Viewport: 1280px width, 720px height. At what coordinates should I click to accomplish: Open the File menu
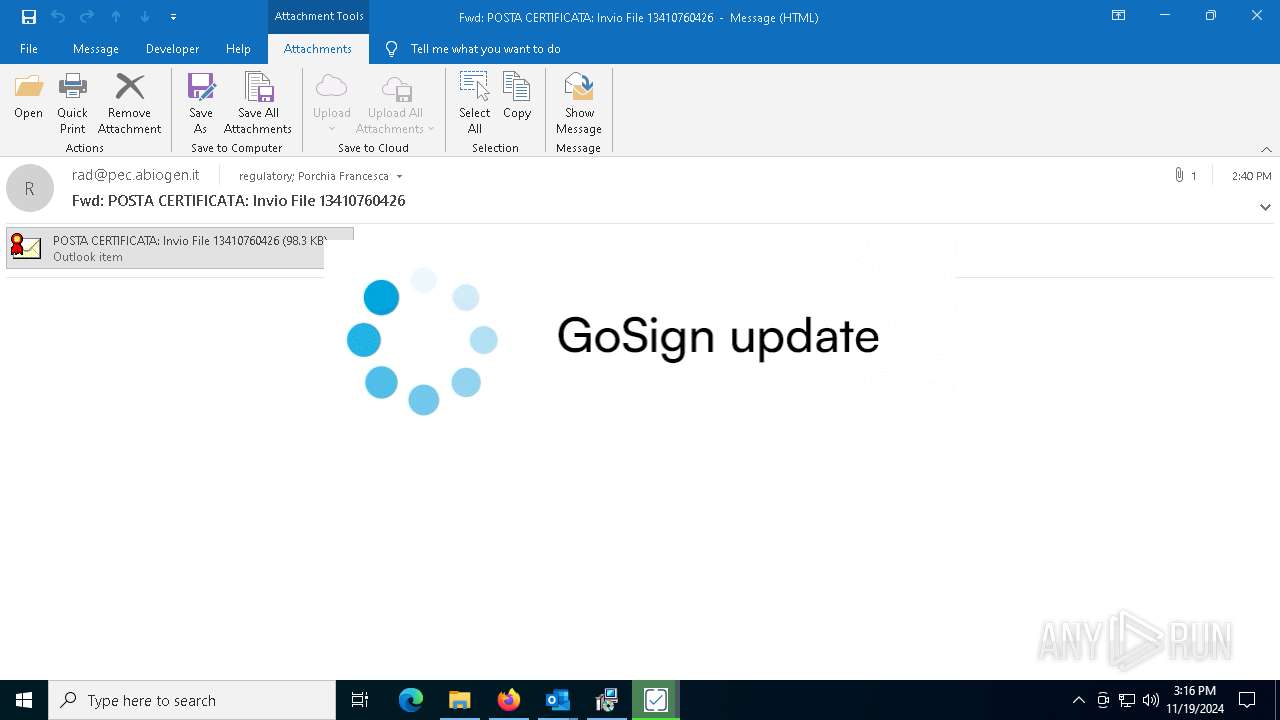pyautogui.click(x=29, y=49)
